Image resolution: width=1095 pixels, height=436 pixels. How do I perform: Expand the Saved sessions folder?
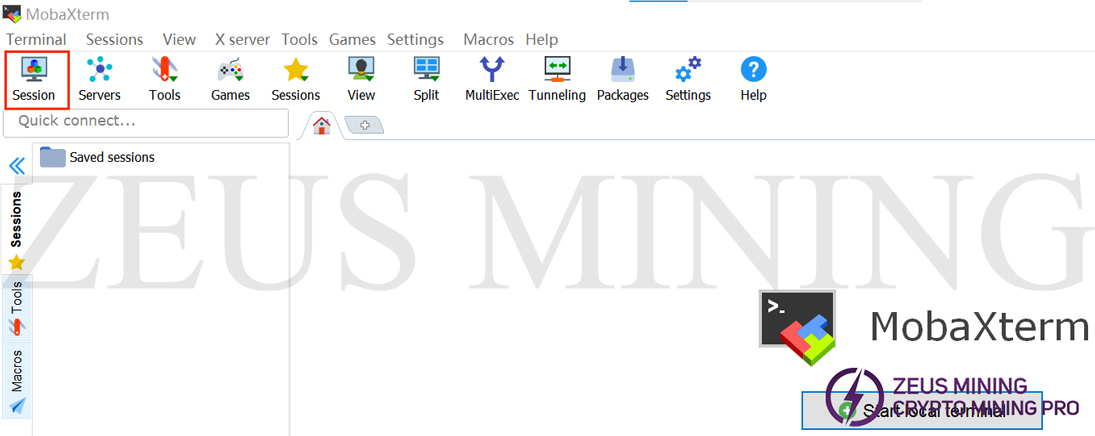click(x=98, y=157)
